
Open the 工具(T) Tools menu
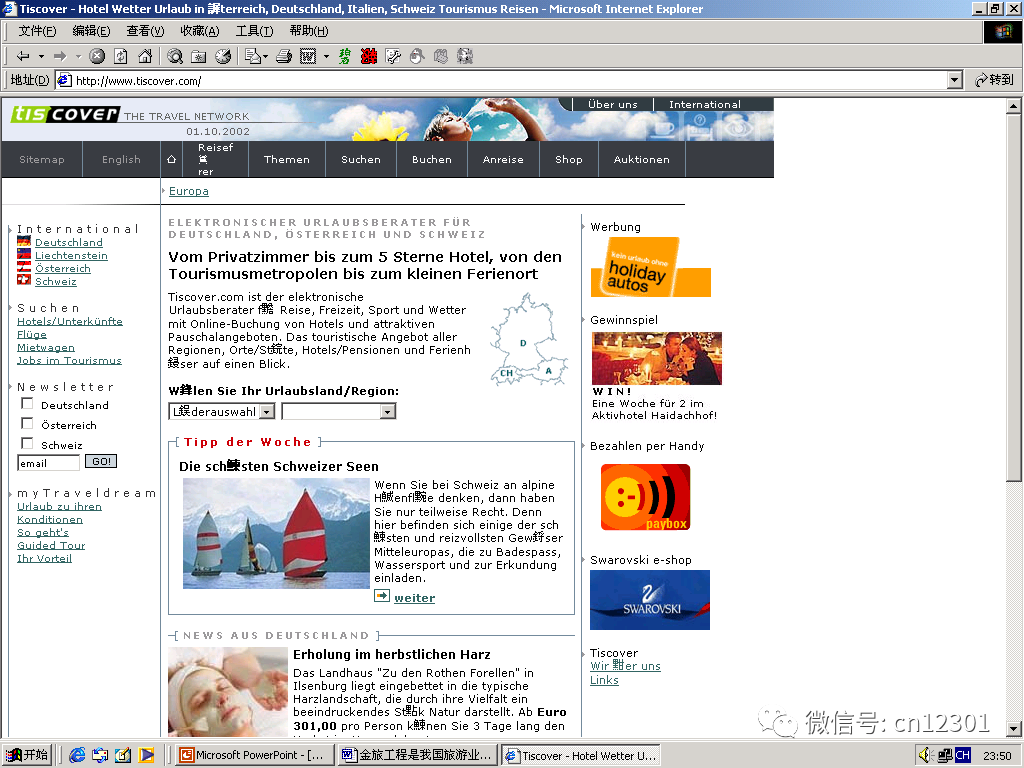click(255, 31)
